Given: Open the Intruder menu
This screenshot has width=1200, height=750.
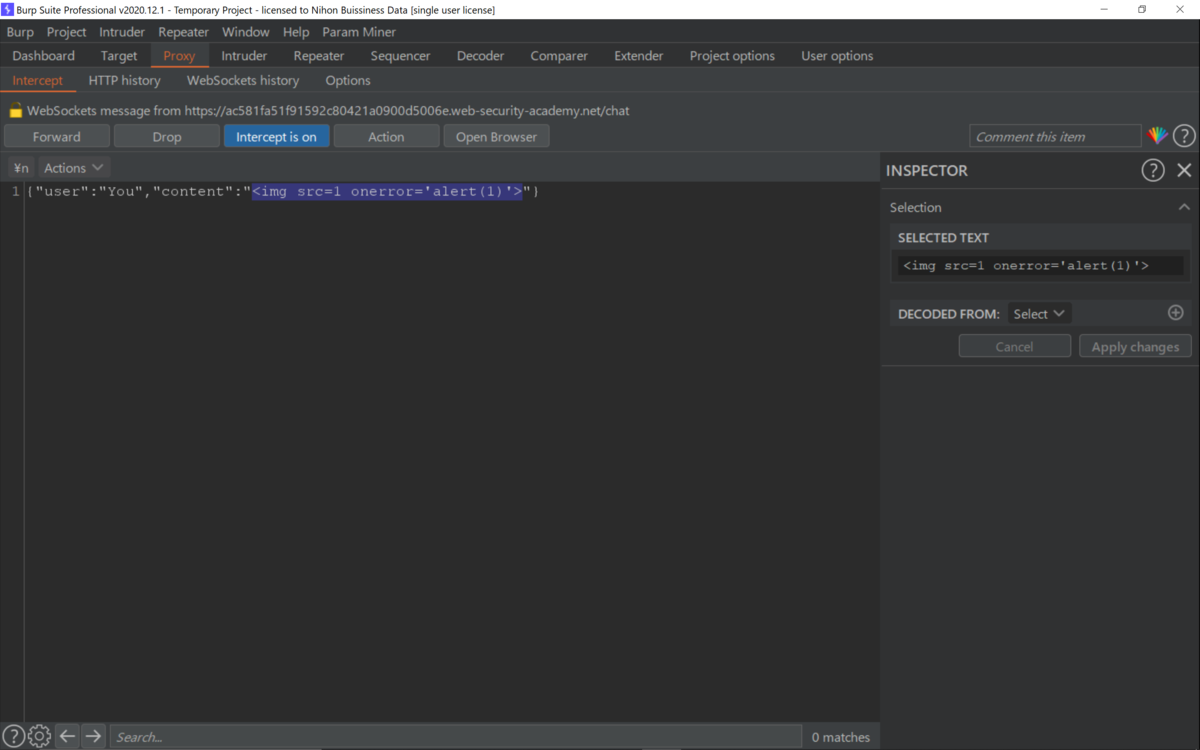Looking at the screenshot, I should (122, 32).
